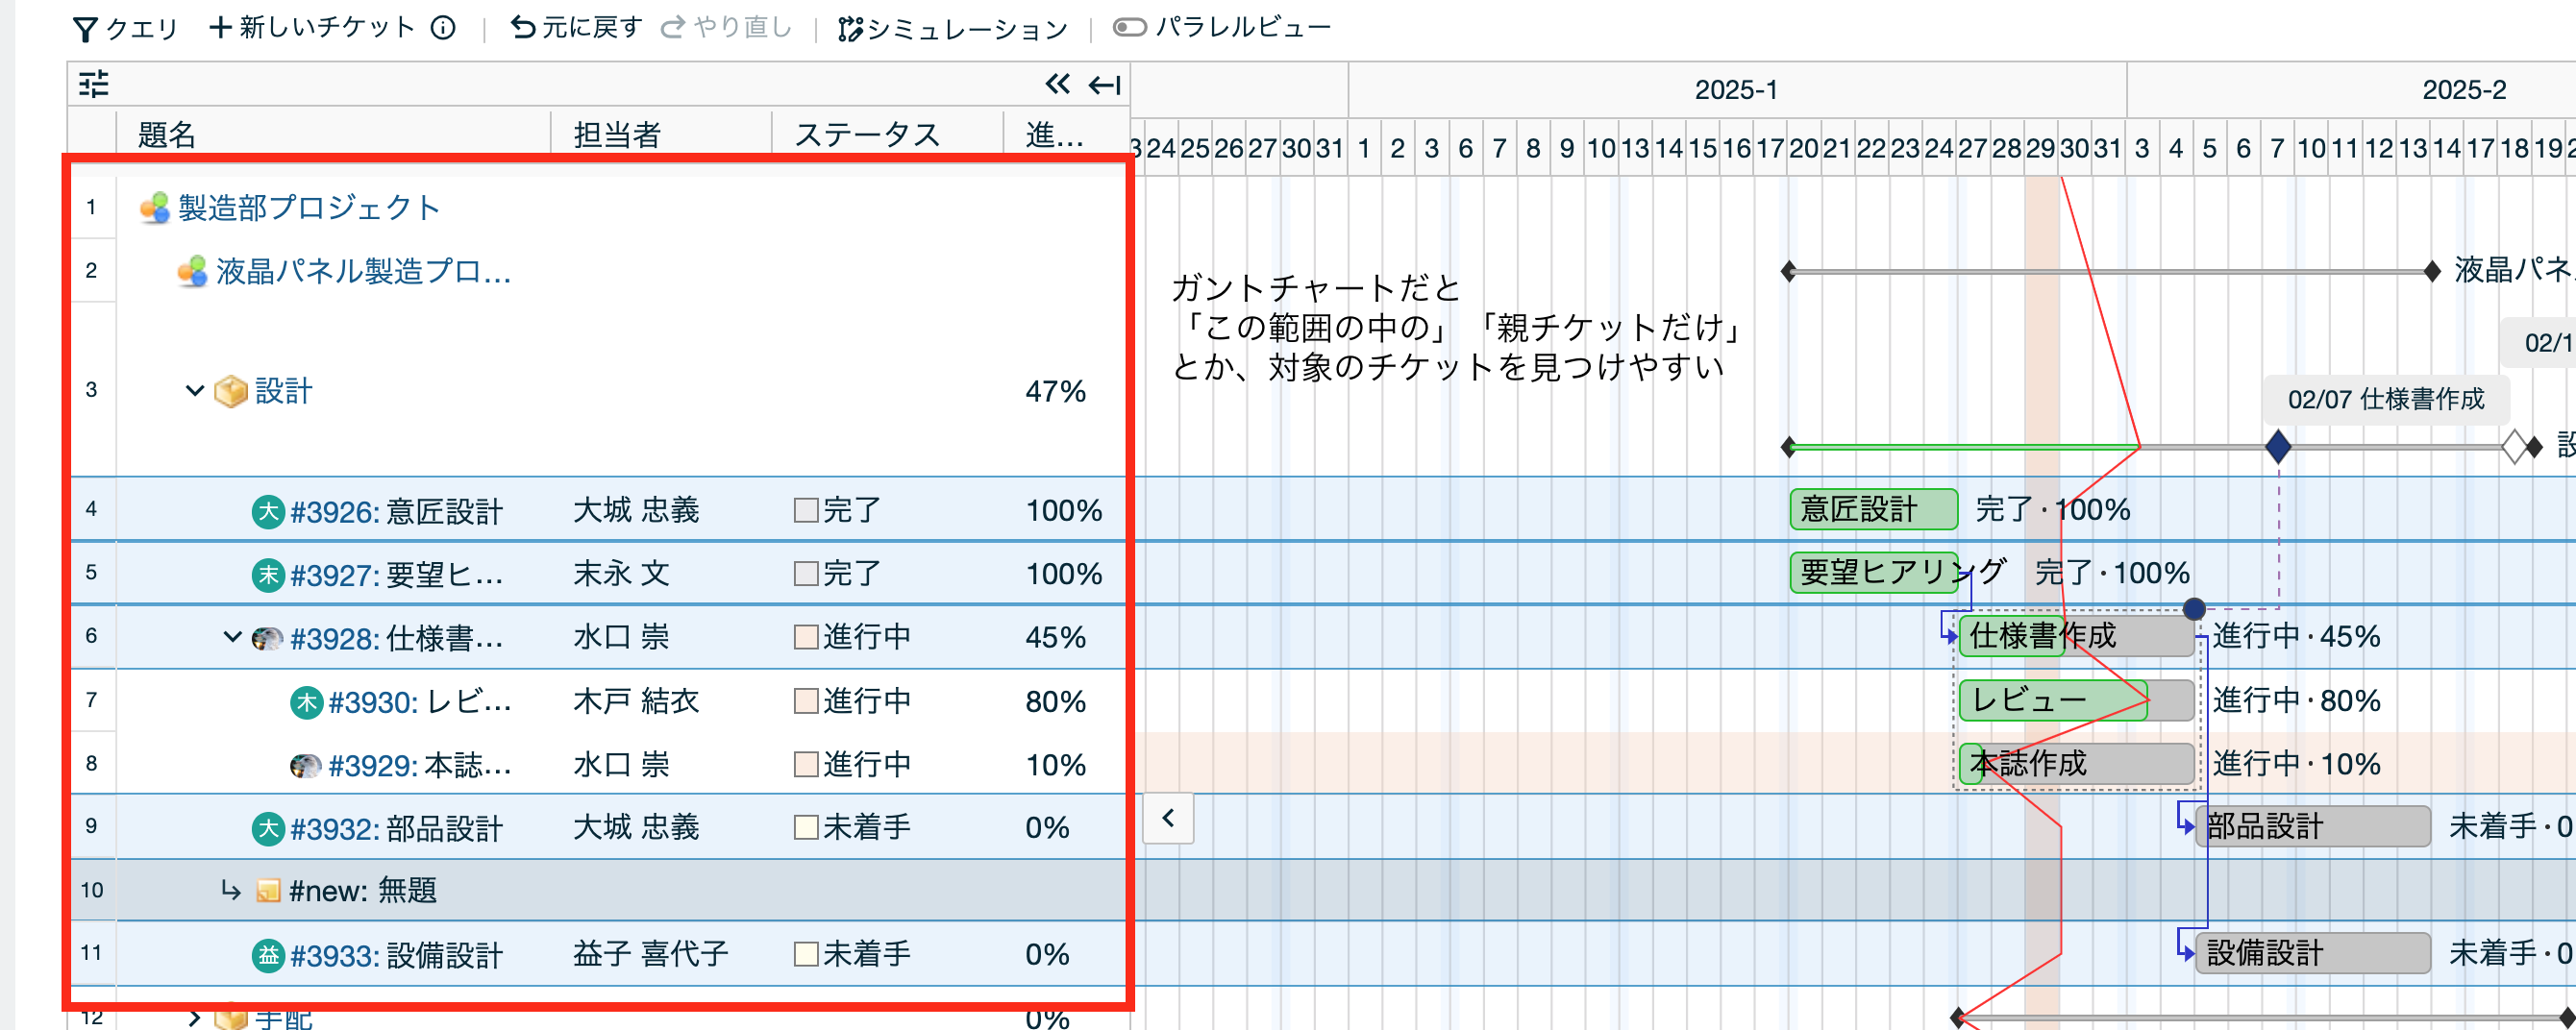Open the 製造部プロジェクト link

tap(309, 208)
